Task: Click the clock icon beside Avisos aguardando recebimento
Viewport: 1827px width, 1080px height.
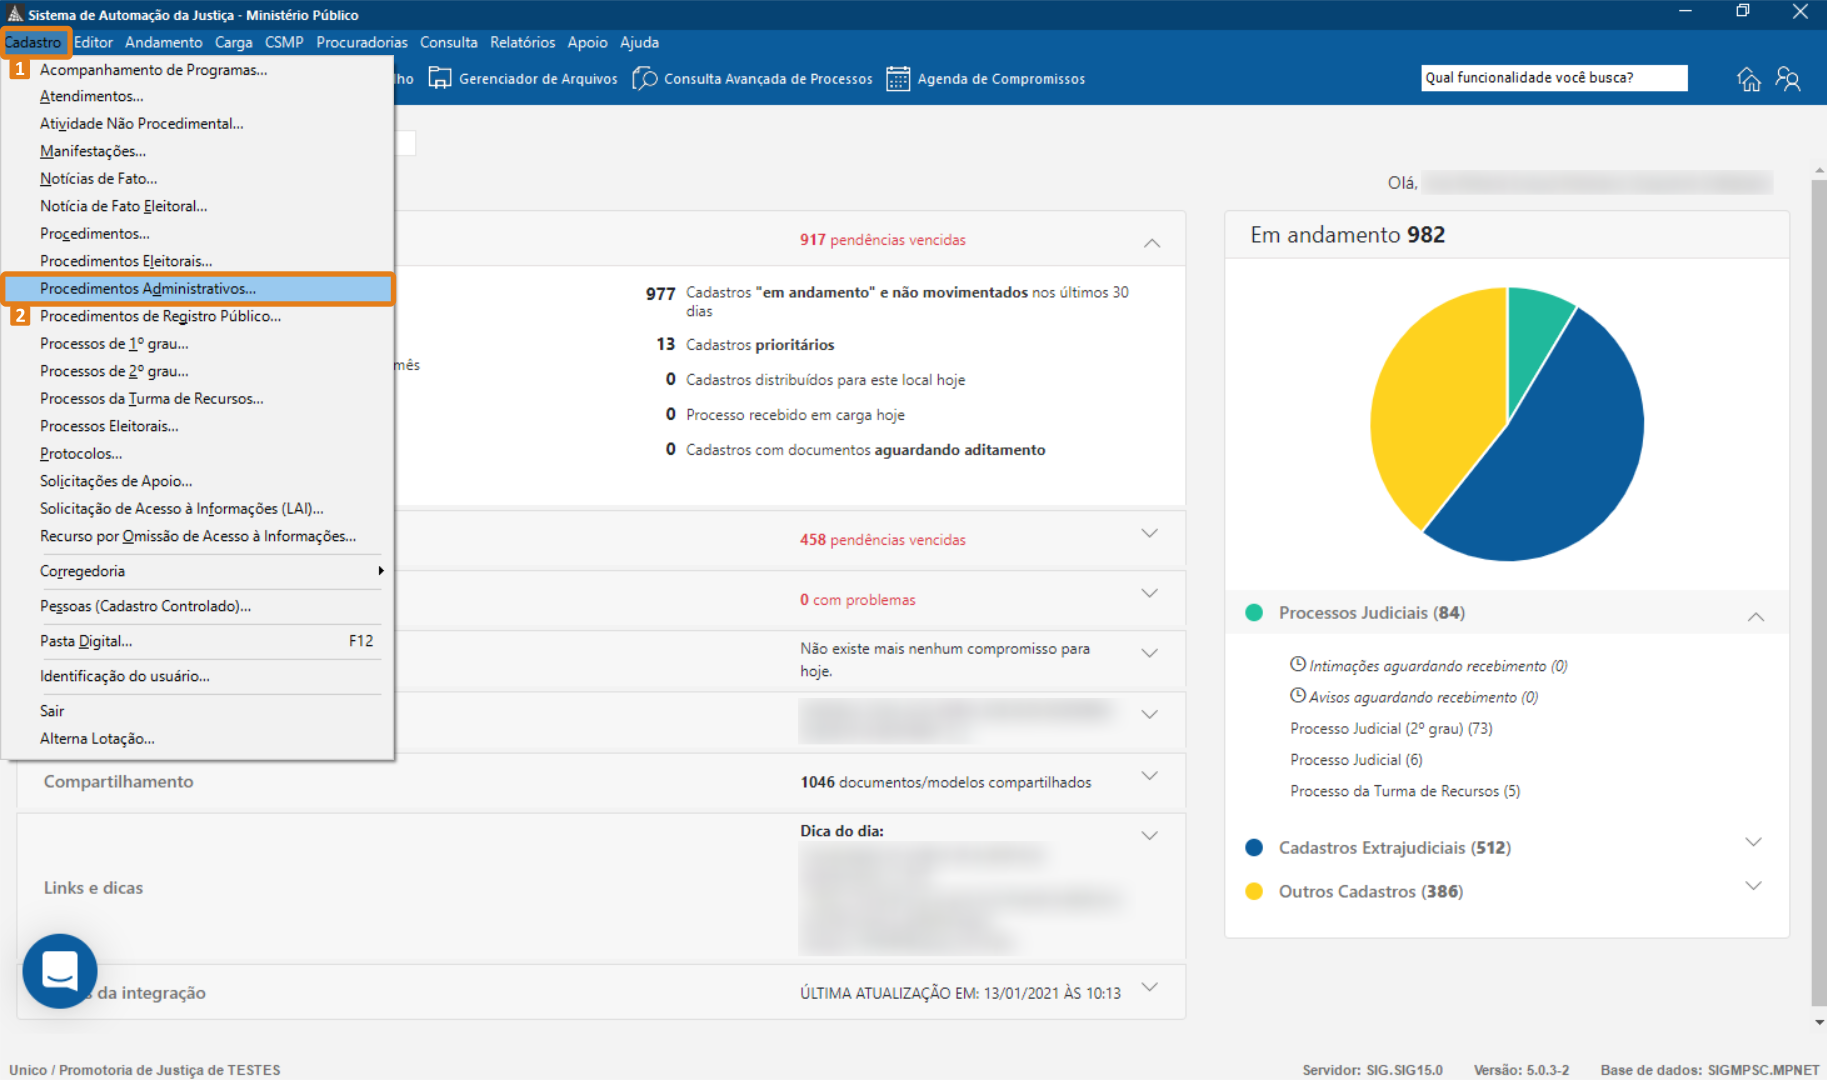Action: point(1298,695)
